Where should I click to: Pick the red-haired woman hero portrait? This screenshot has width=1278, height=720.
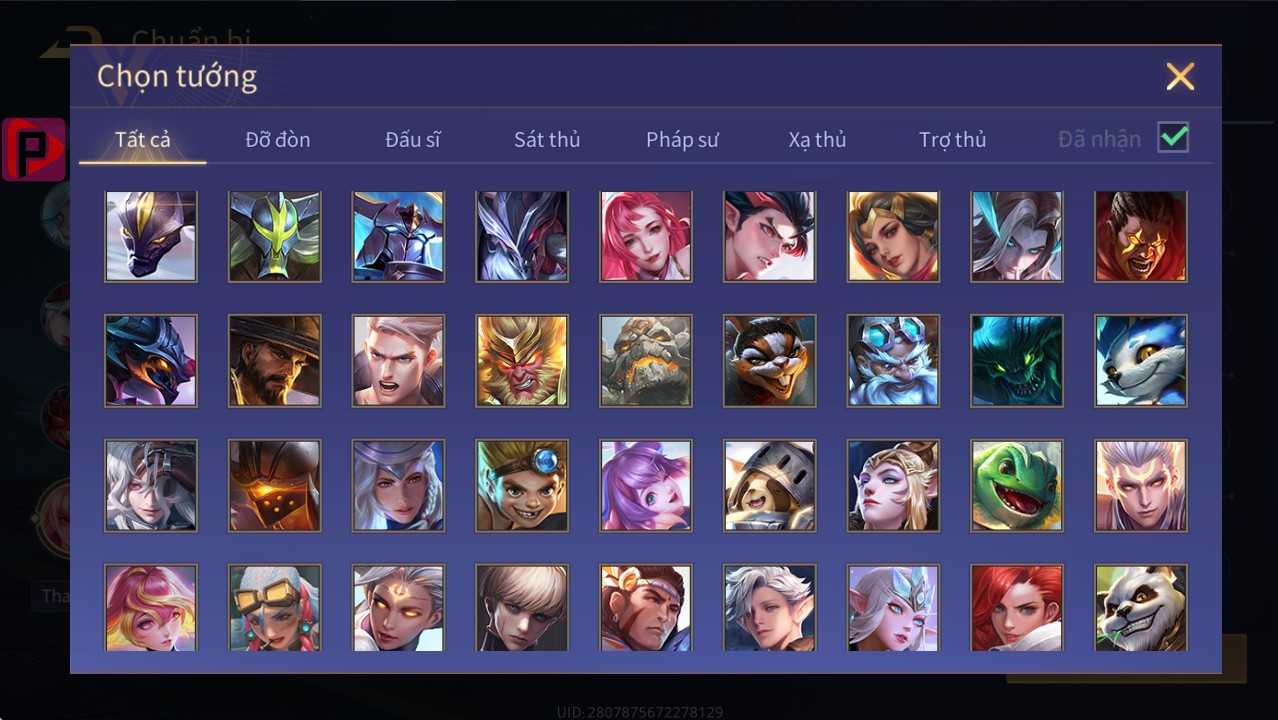click(x=1017, y=607)
